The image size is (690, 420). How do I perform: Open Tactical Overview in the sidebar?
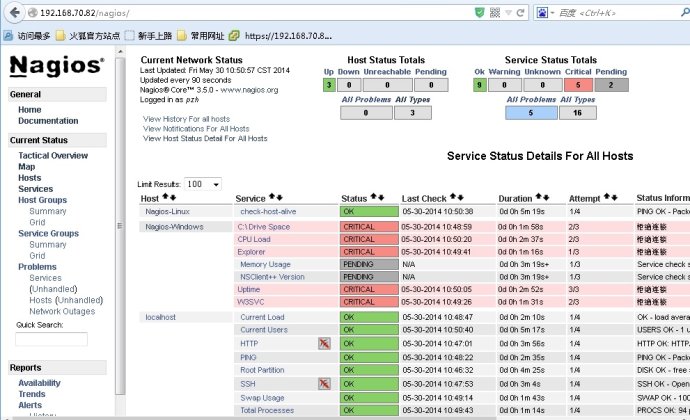point(53,155)
